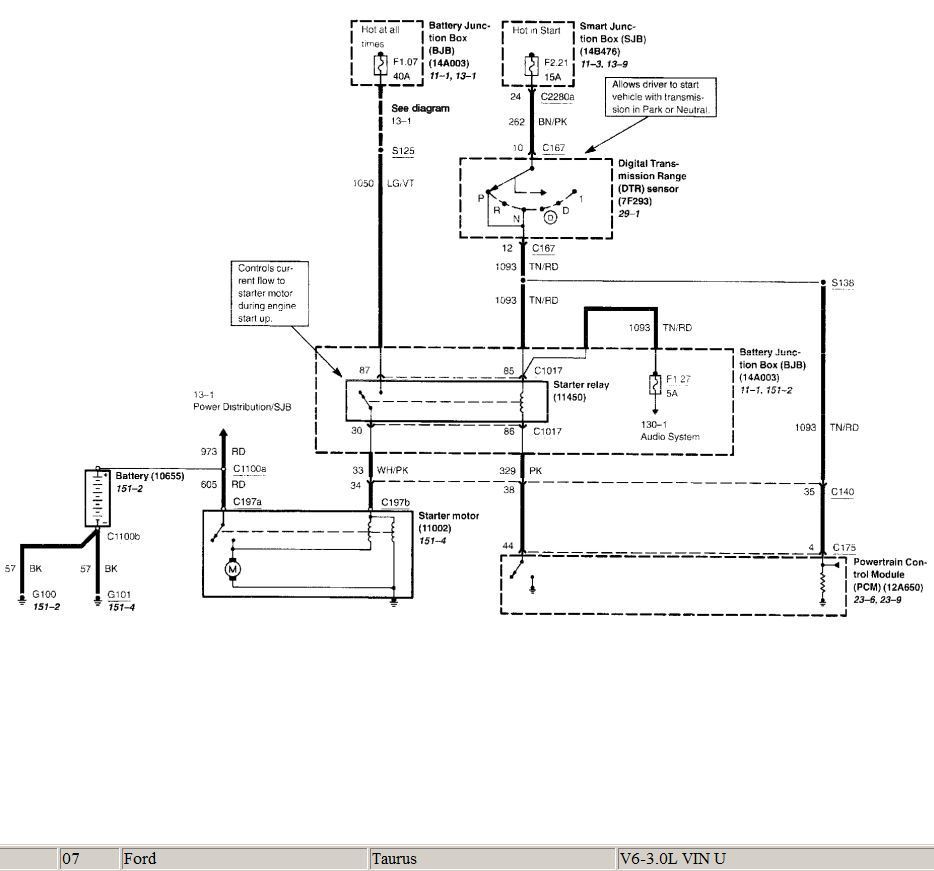
Task: Click the G101 ground symbol
Action: (x=97, y=600)
